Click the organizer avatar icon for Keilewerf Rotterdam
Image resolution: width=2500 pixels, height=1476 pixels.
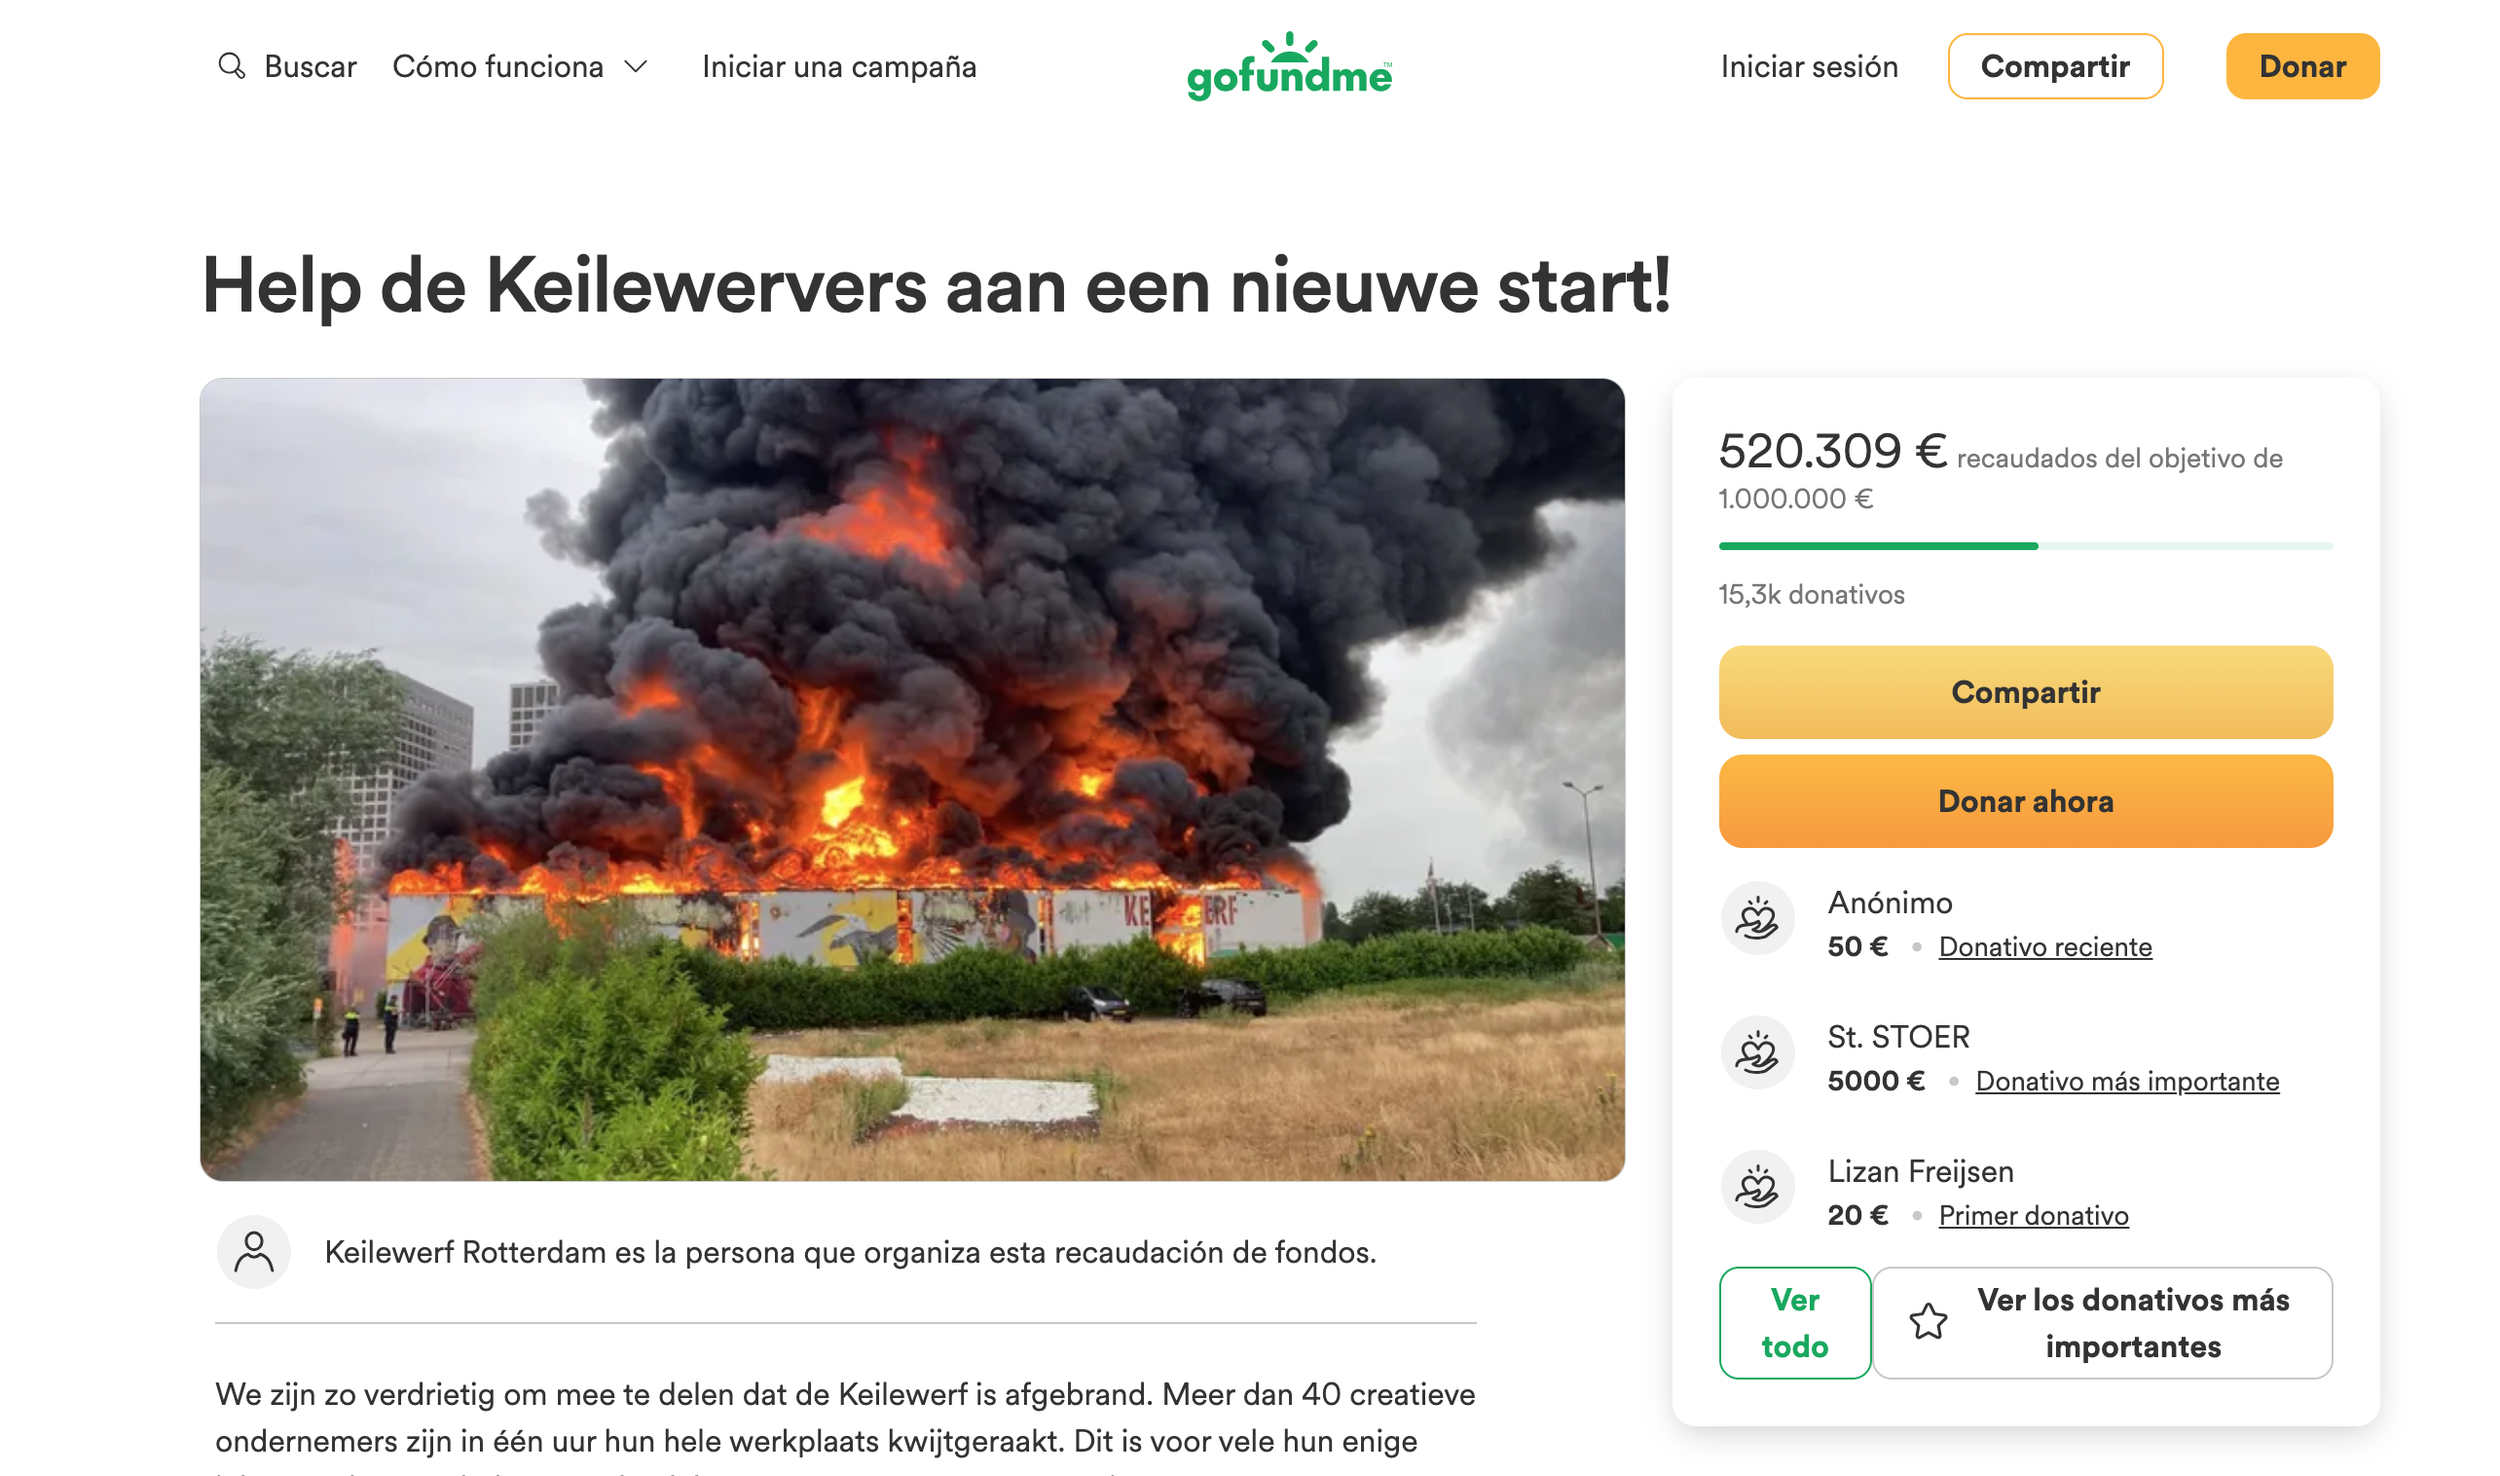(254, 1252)
